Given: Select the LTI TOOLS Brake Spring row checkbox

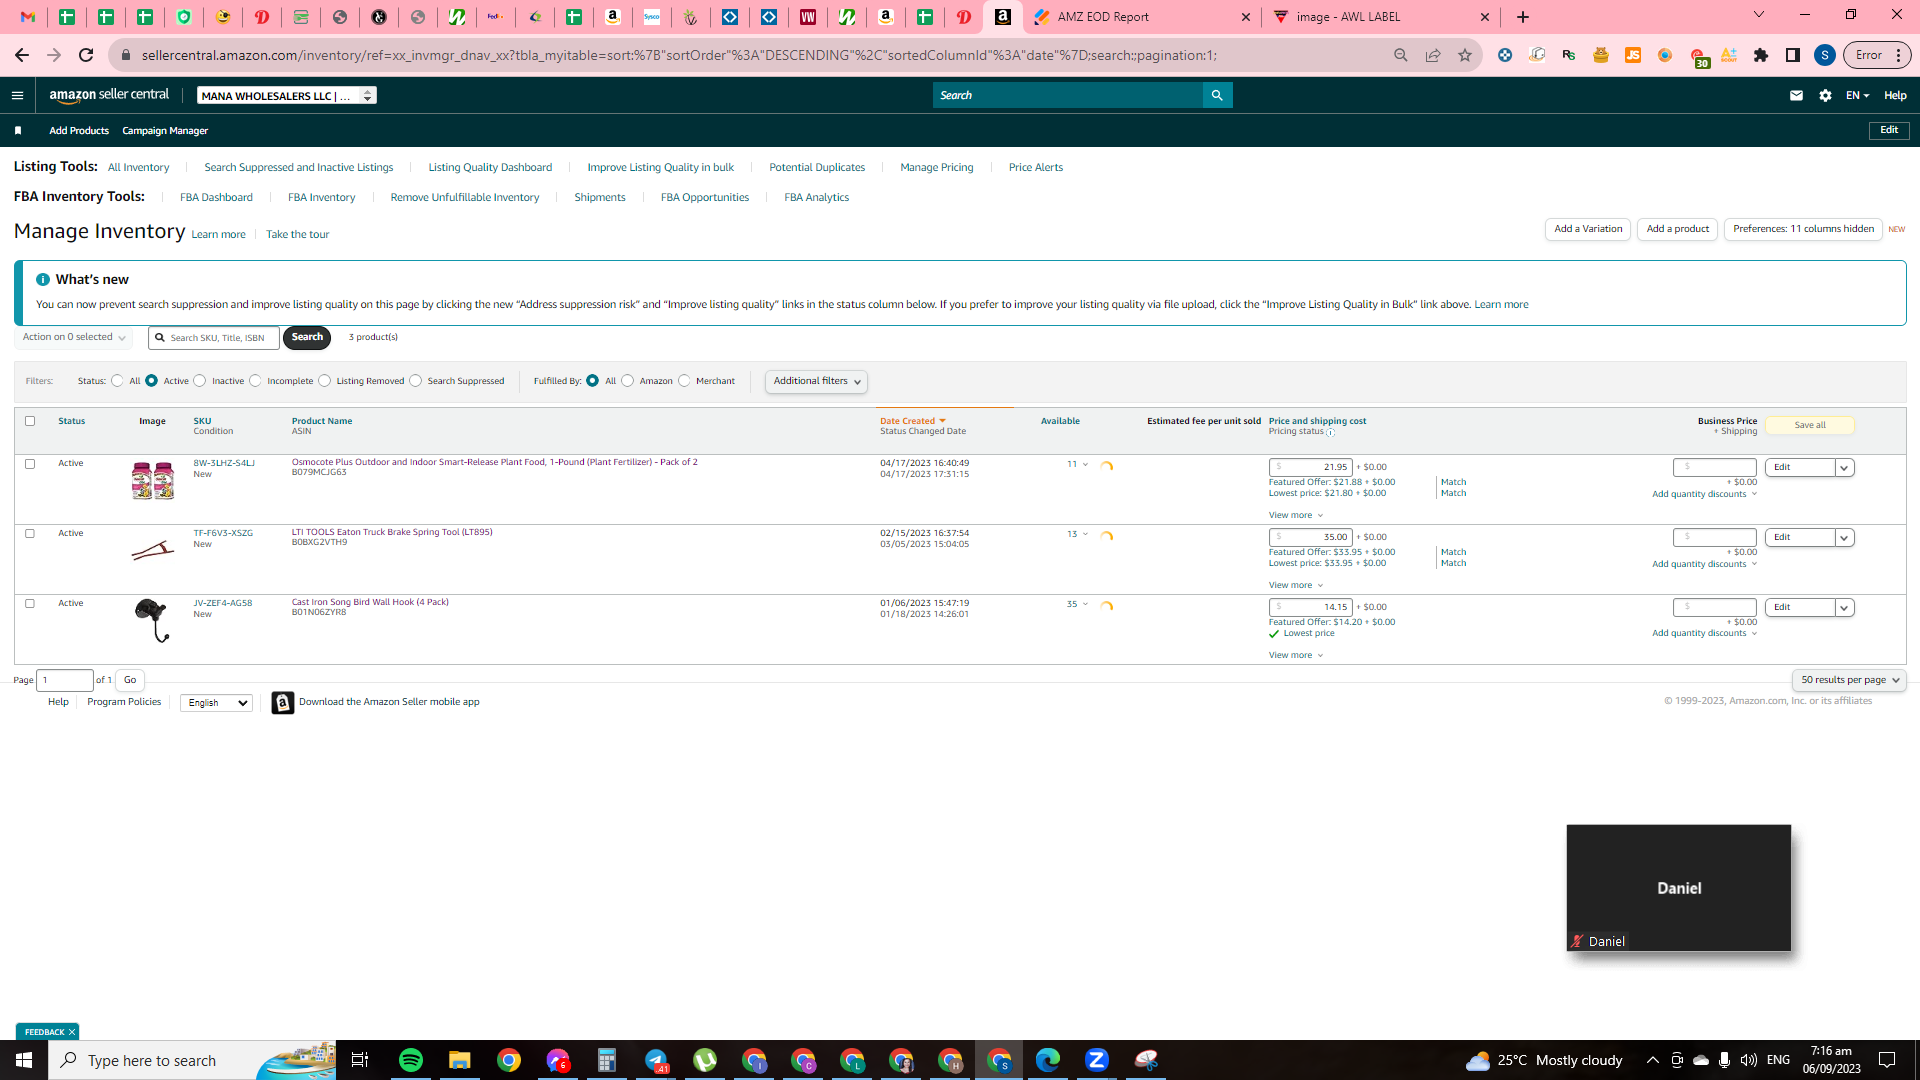Looking at the screenshot, I should point(30,534).
